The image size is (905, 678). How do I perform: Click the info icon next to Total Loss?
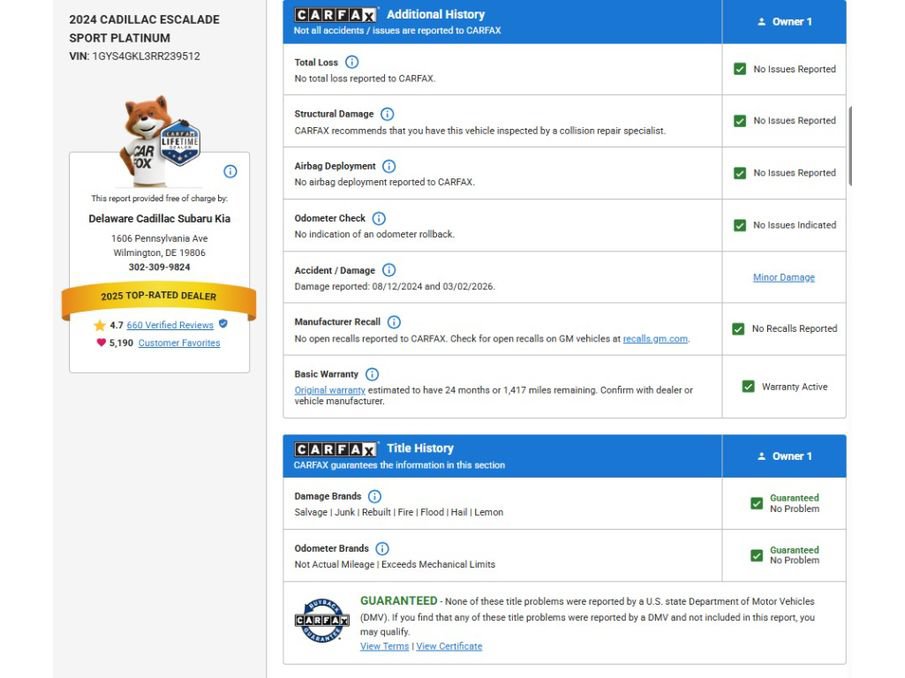351,62
